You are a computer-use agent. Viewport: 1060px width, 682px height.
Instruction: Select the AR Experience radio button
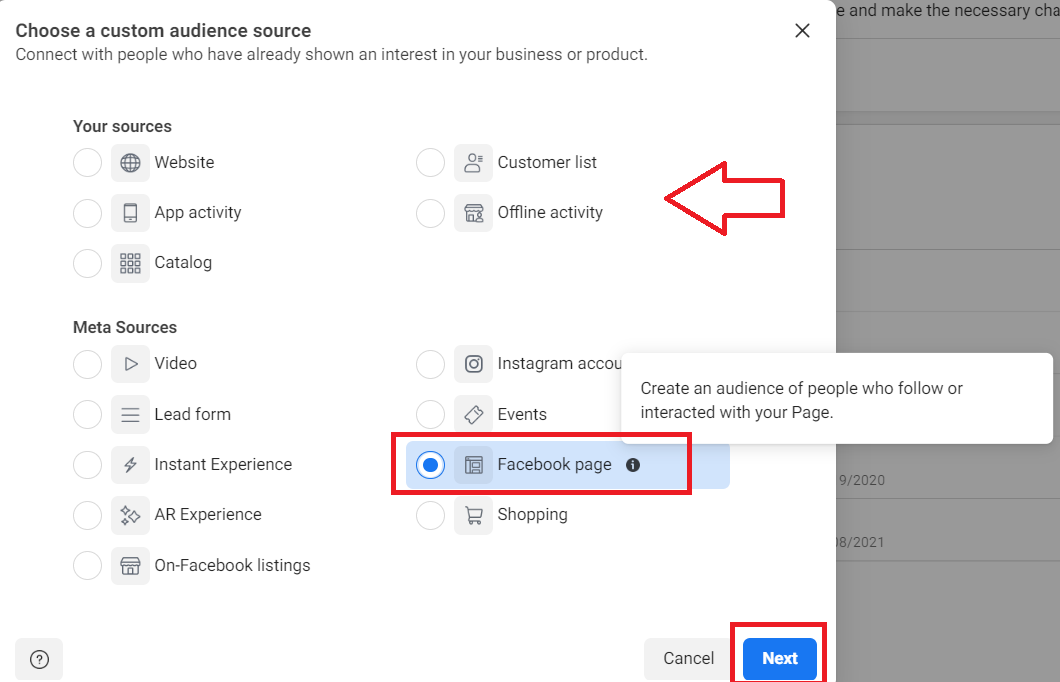(87, 515)
